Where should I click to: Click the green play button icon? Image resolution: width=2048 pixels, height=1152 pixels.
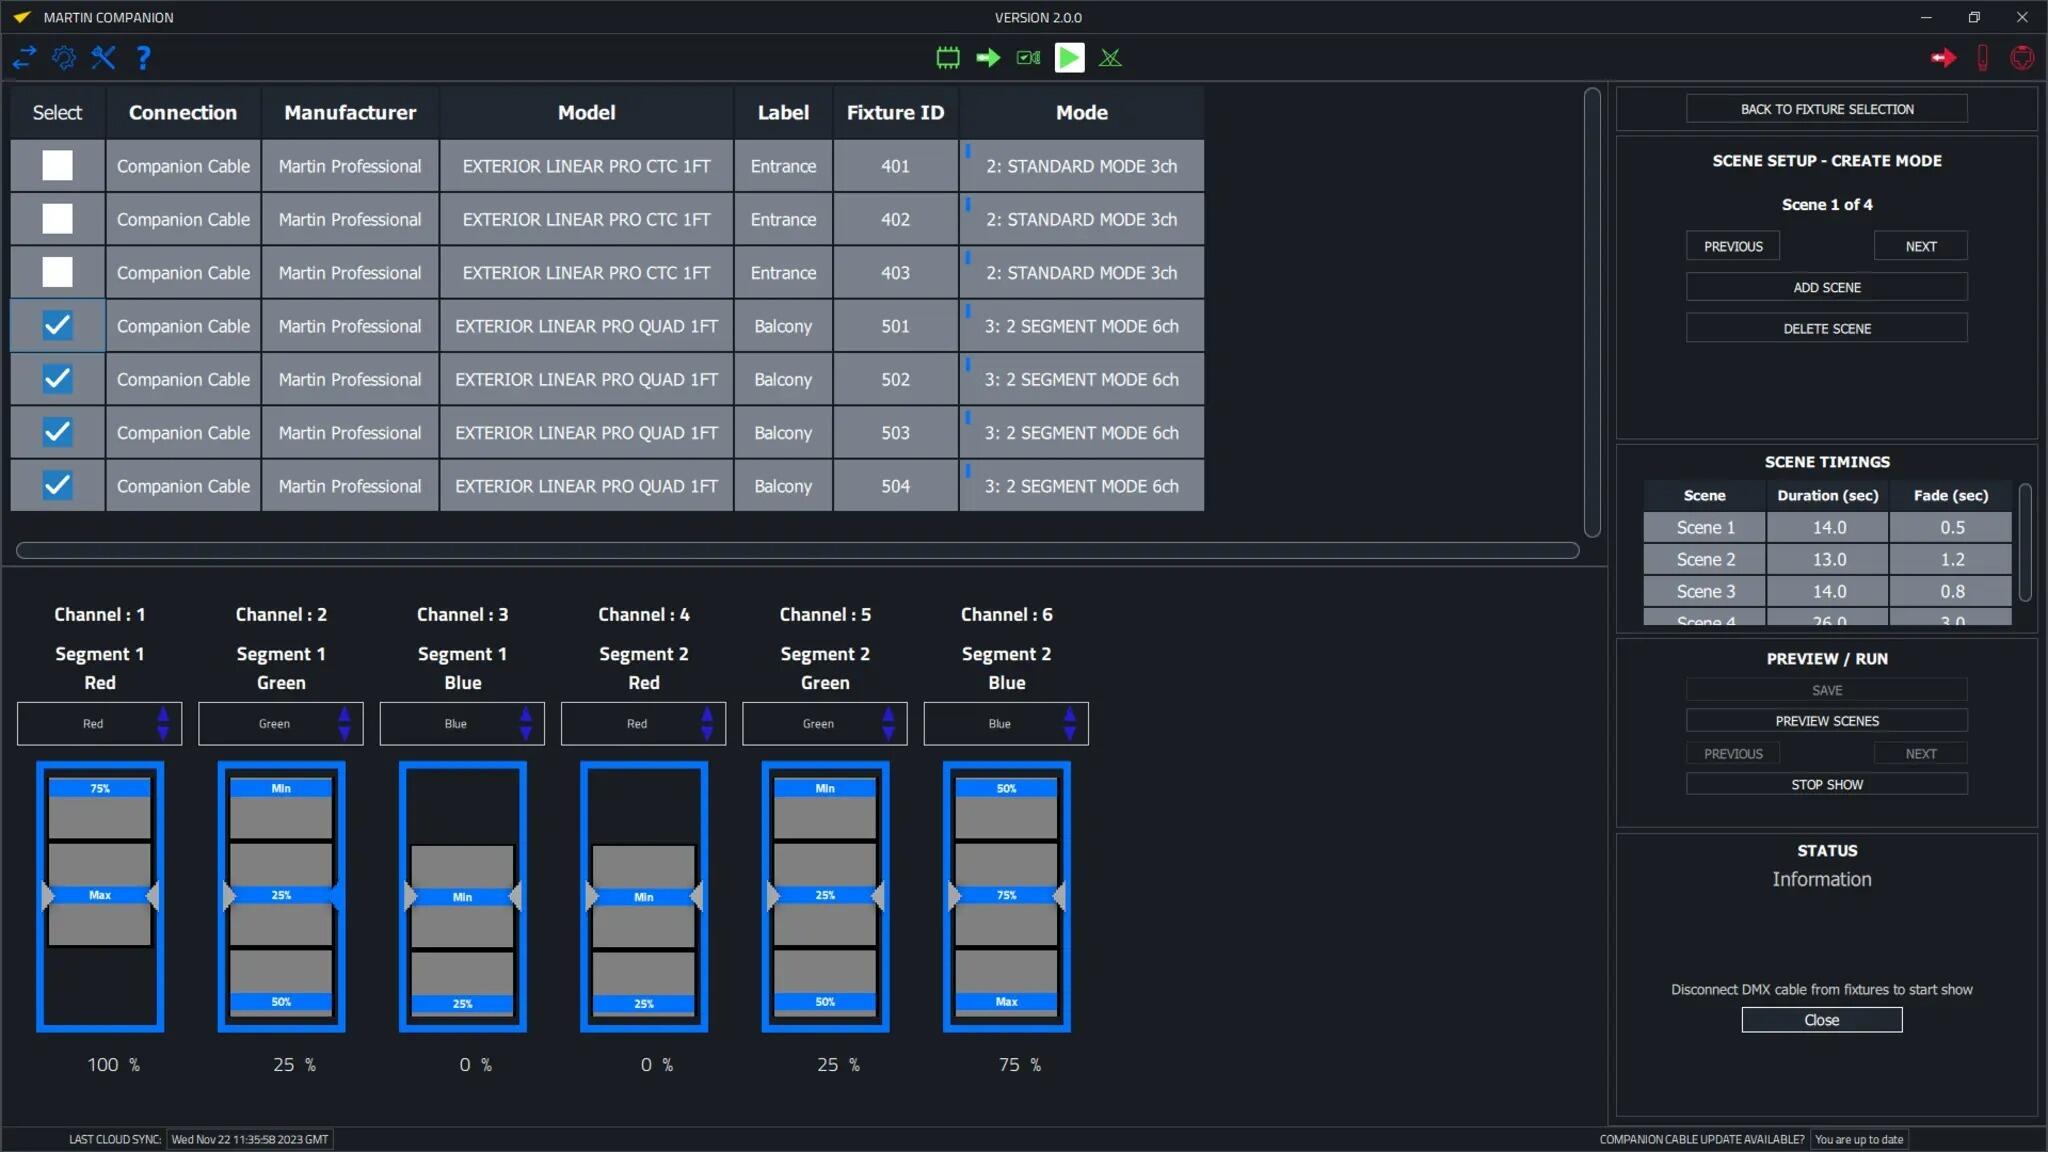tap(1069, 58)
